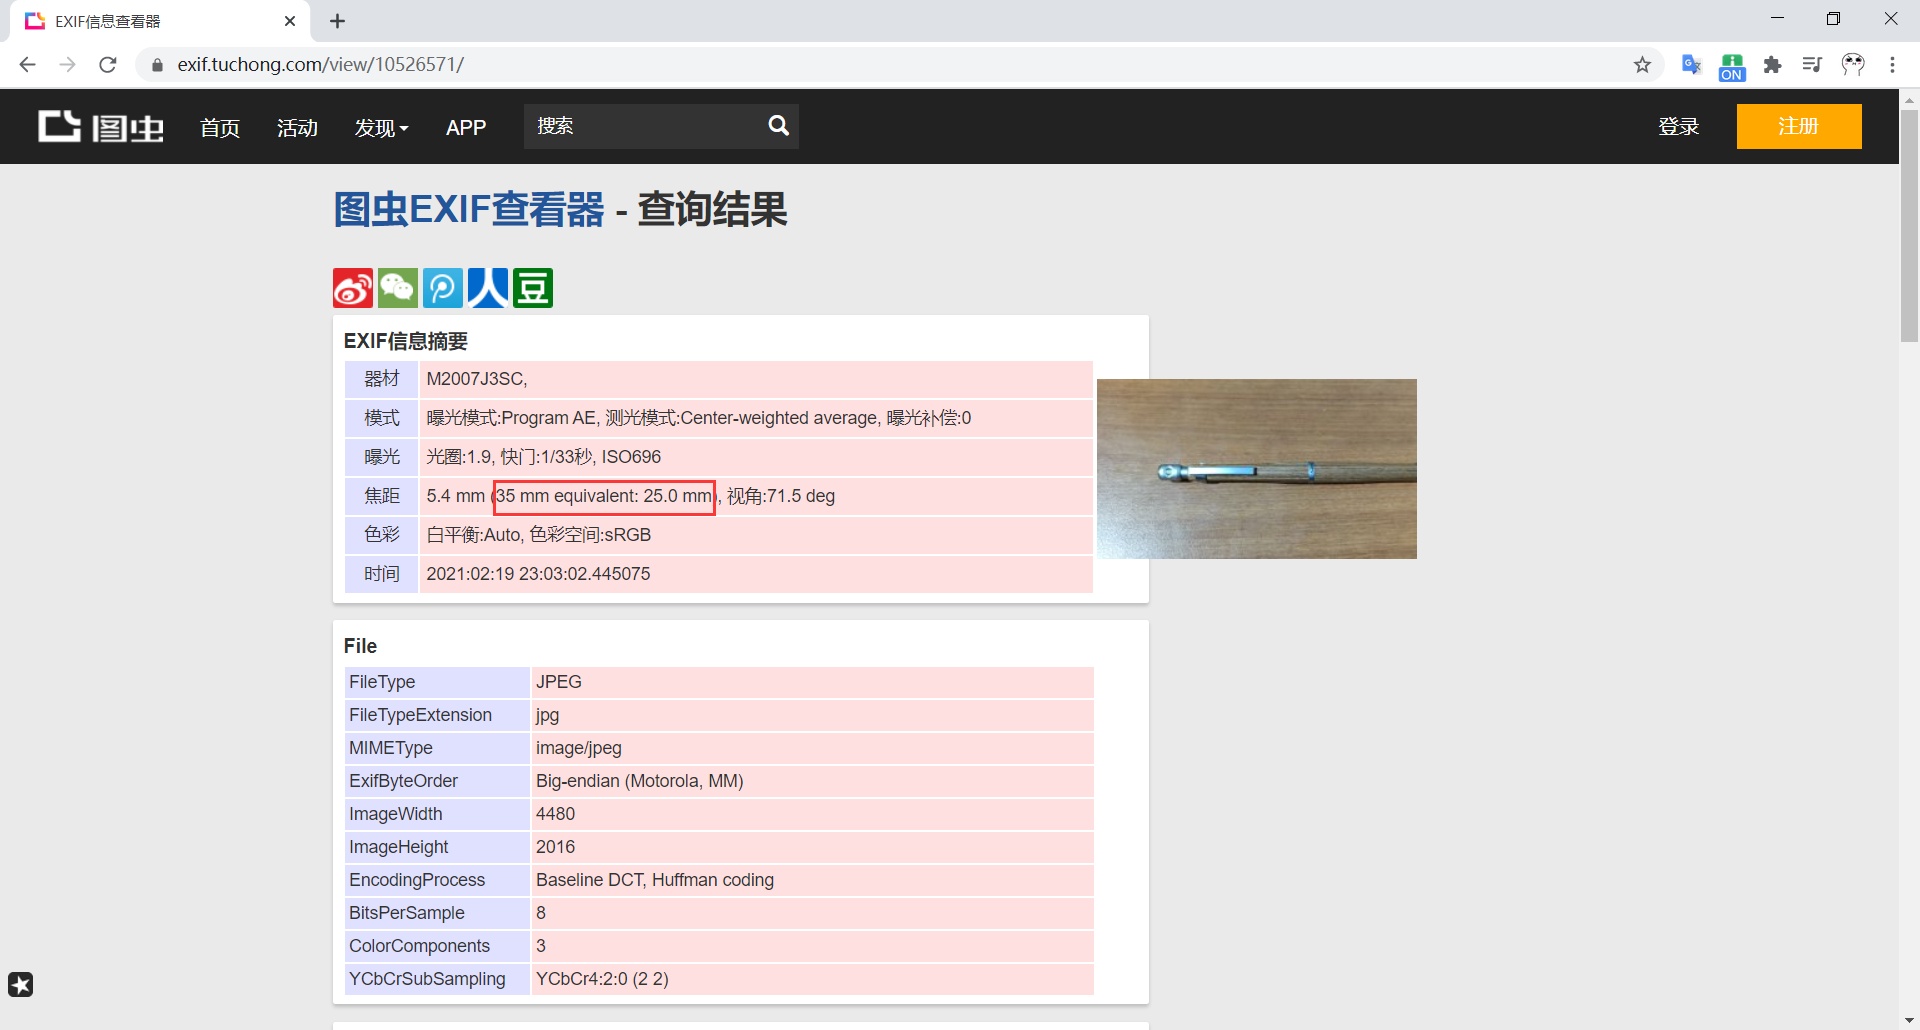The width and height of the screenshot is (1920, 1030).
Task: Click FileType value JPEG
Action: pos(558,682)
